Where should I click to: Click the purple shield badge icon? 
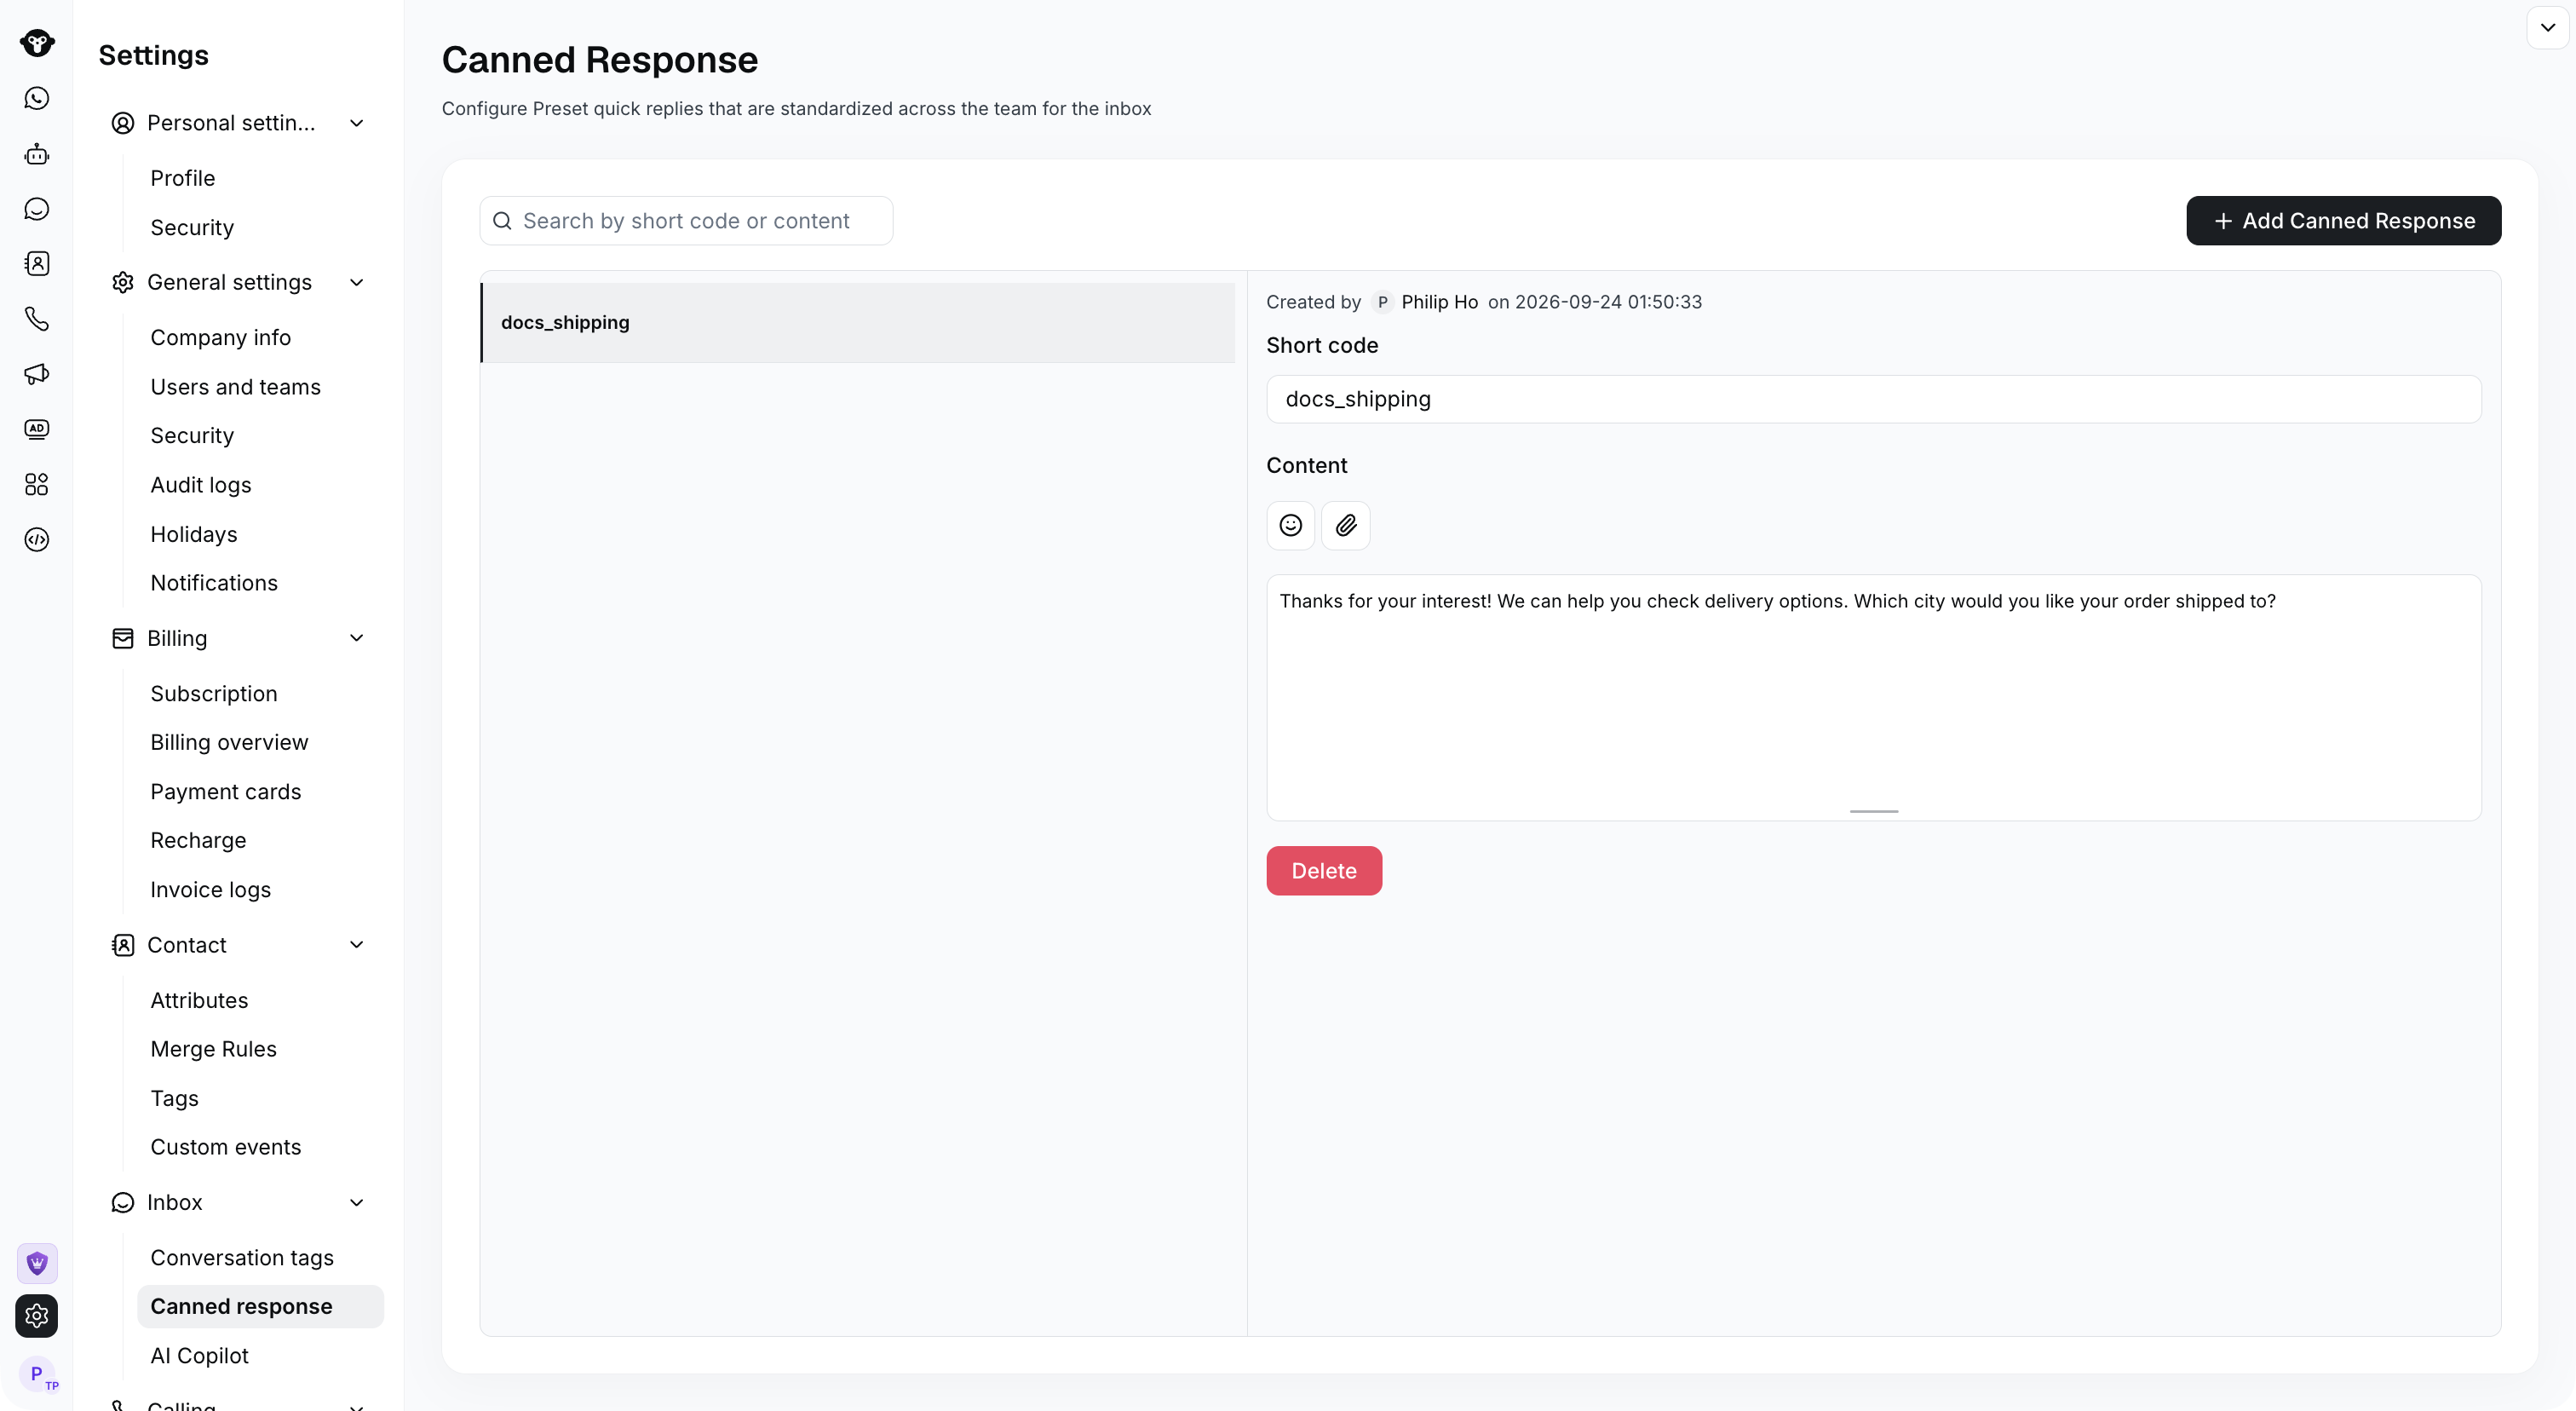tap(37, 1263)
